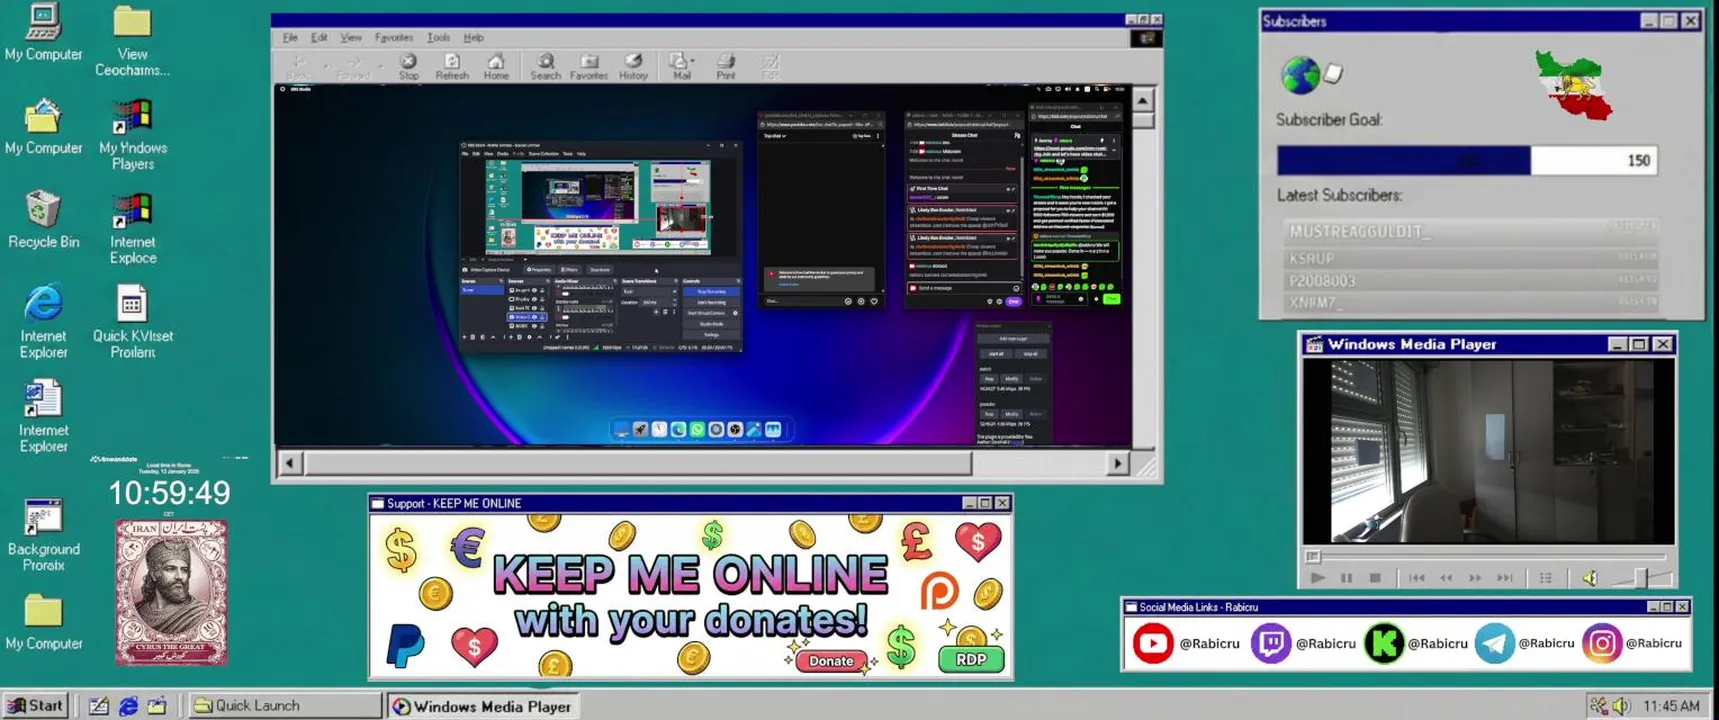Expand the Mail button dropdown arrow
Image resolution: width=1719 pixels, height=720 pixels.
click(693, 62)
